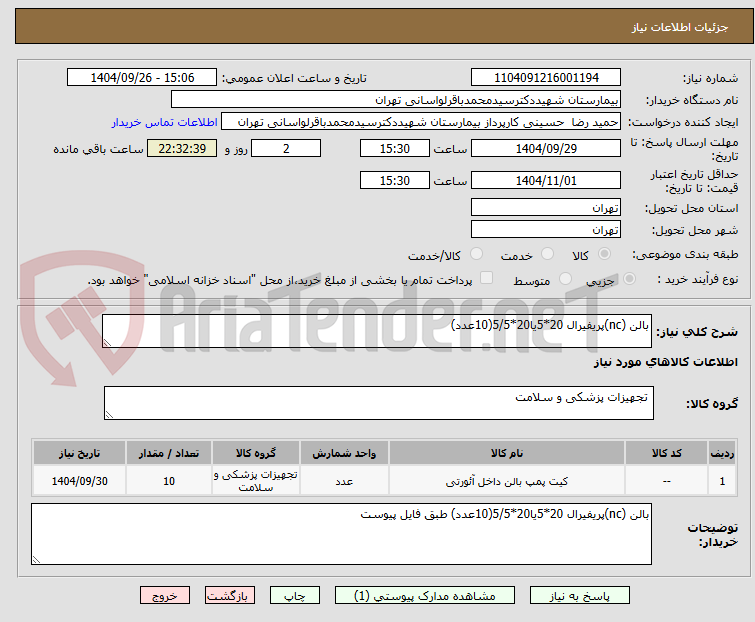This screenshot has height=622, width=755.
Task: Click the بازگشت back button
Action: pos(229,596)
